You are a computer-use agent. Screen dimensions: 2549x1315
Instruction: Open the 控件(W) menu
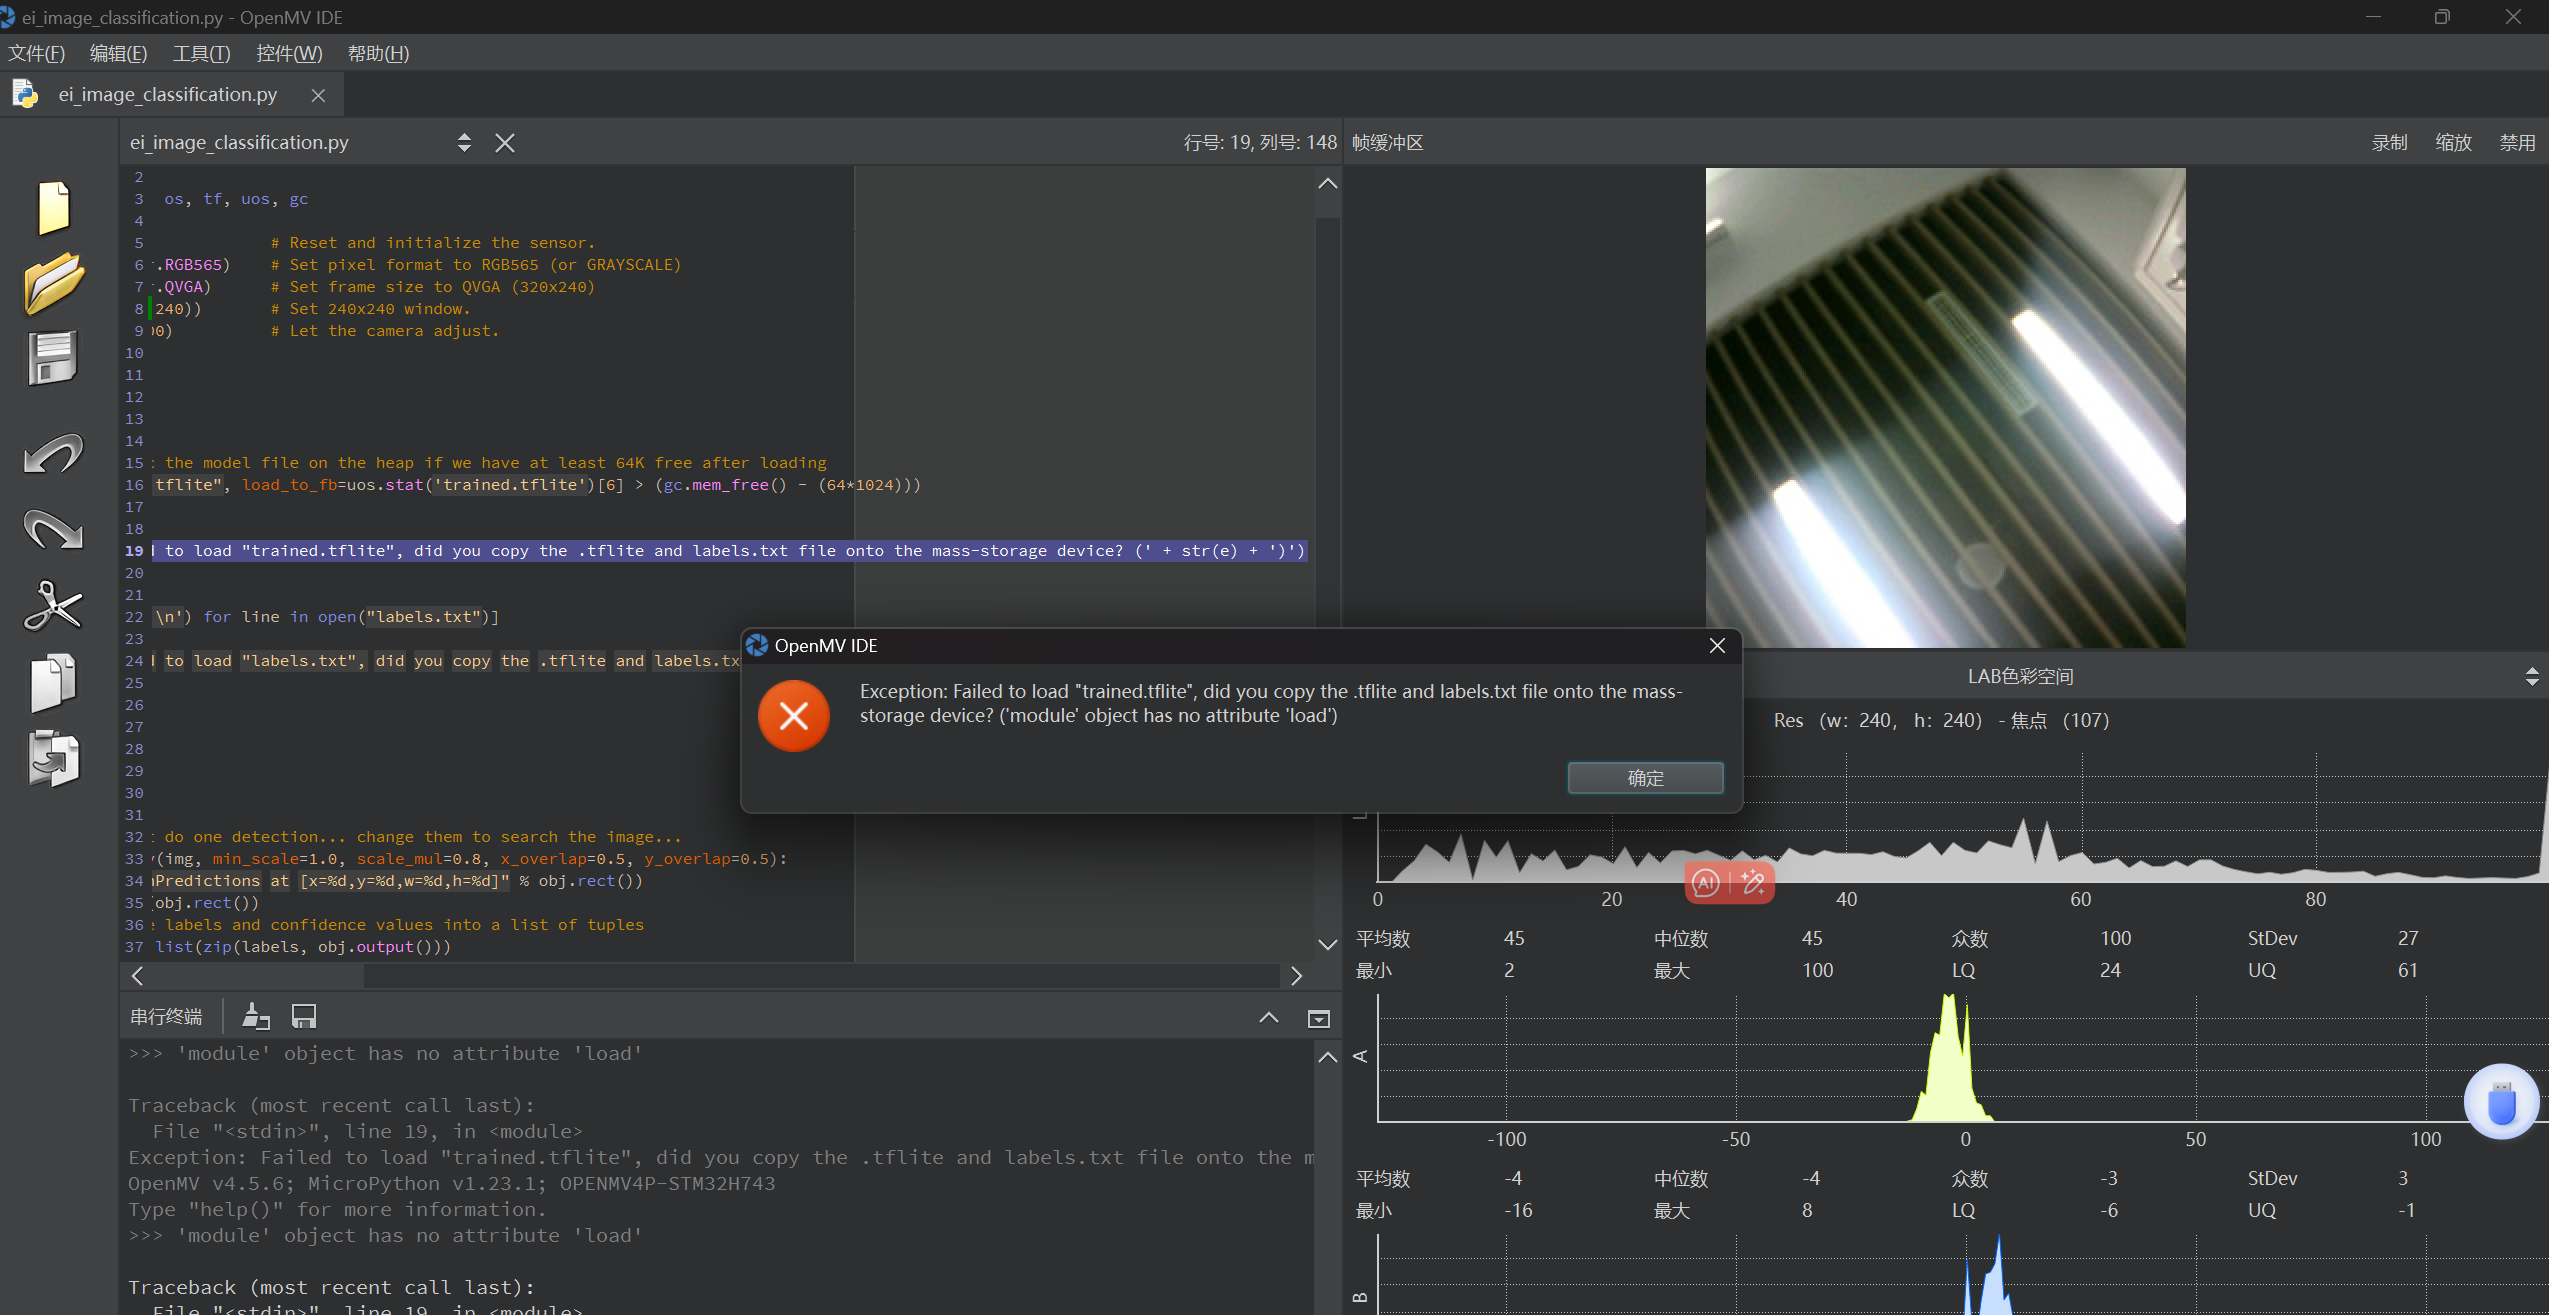click(x=289, y=53)
